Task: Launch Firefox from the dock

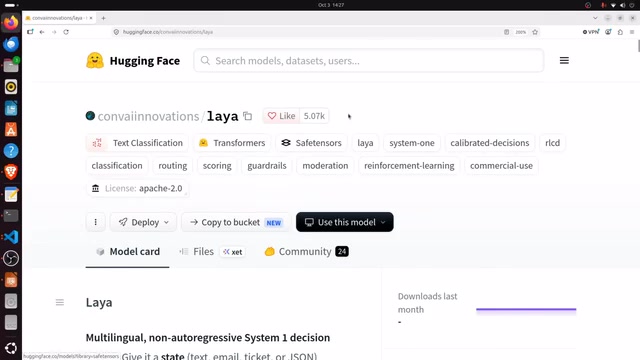Action: 11,22
